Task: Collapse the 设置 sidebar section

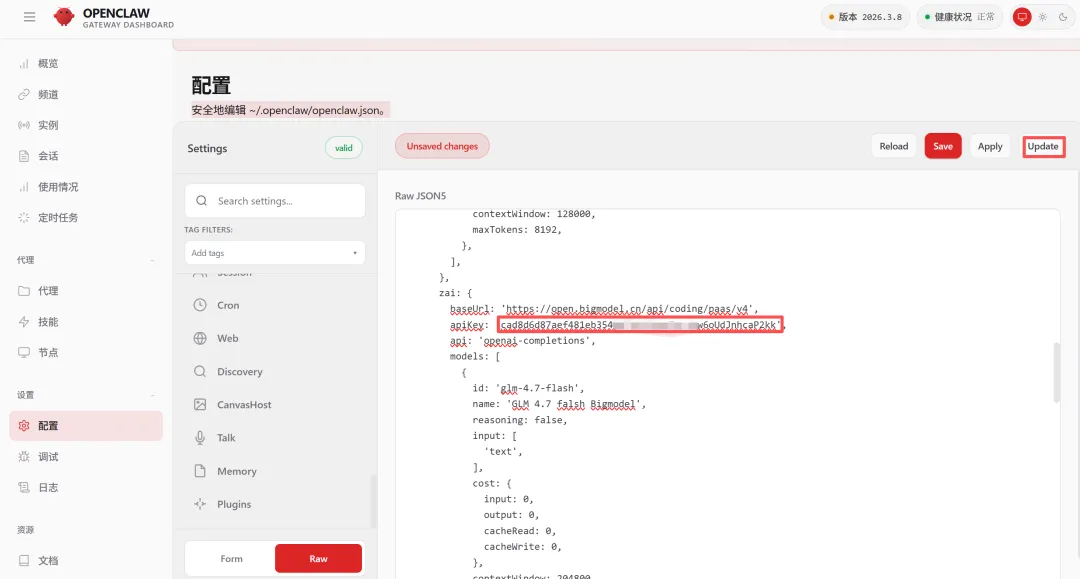Action: (x=152, y=395)
